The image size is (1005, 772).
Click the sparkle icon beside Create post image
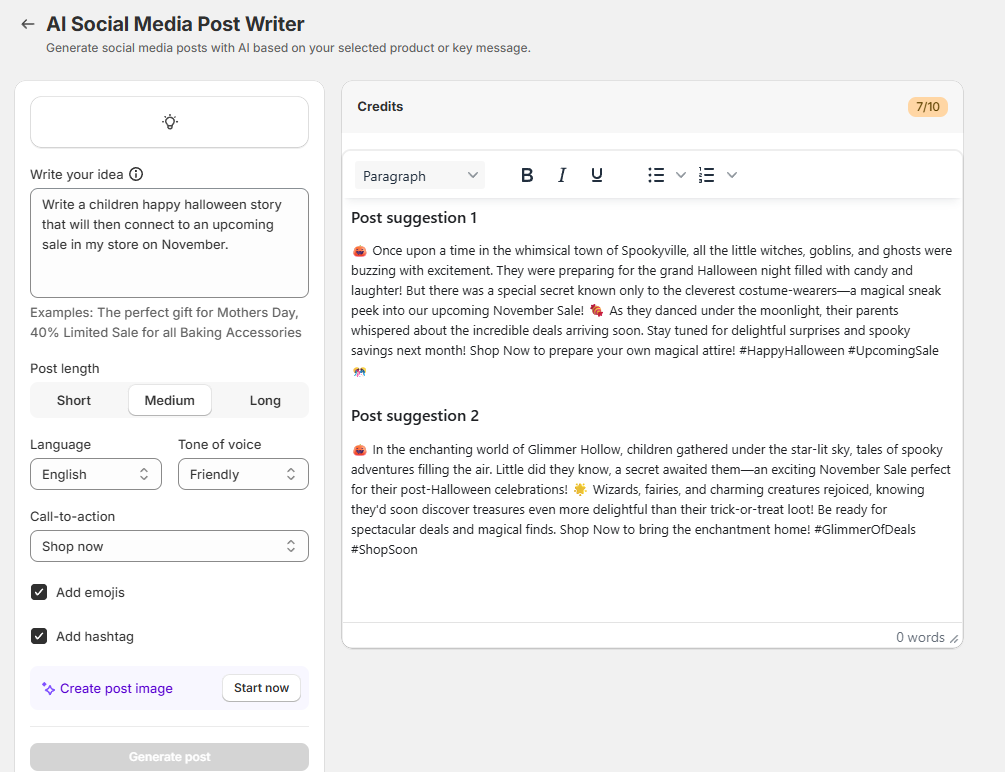(48, 689)
